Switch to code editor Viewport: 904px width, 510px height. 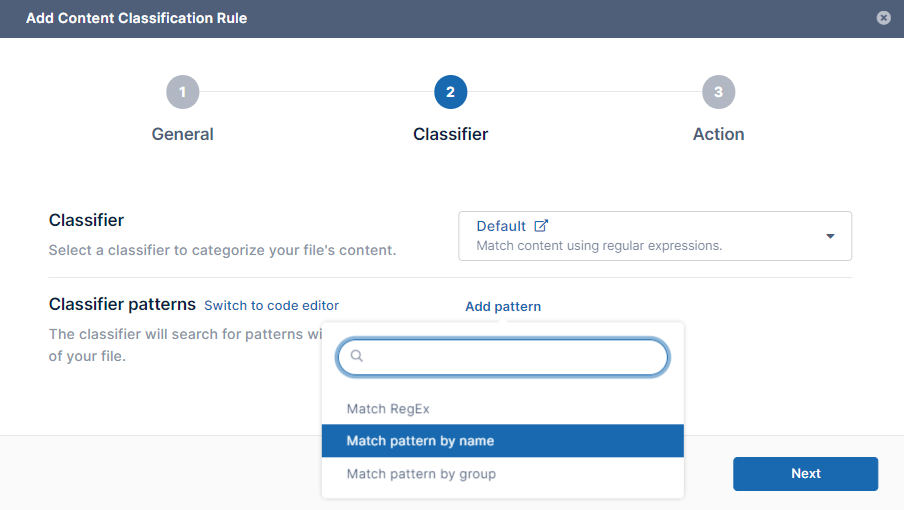271,306
